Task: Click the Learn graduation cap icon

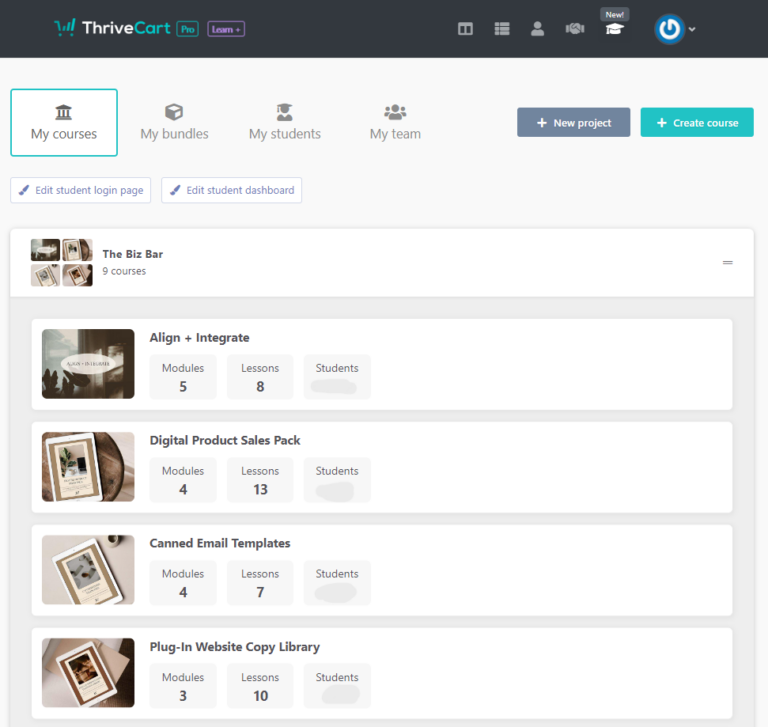Action: (x=614, y=29)
